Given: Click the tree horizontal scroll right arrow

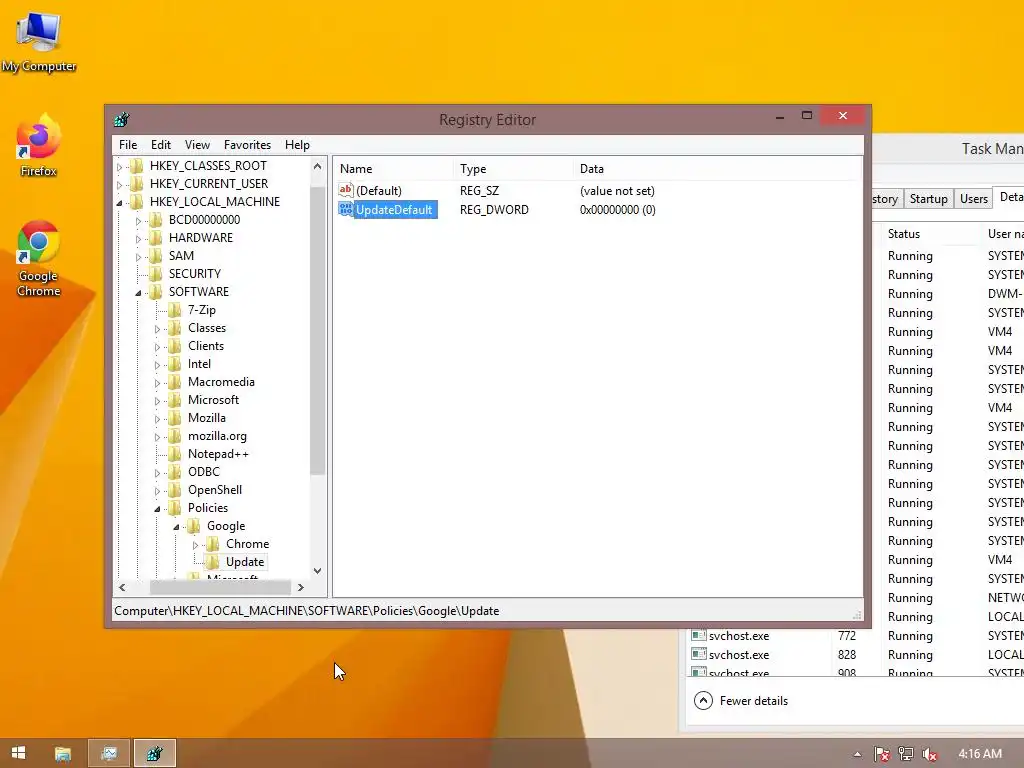Looking at the screenshot, I should point(300,588).
